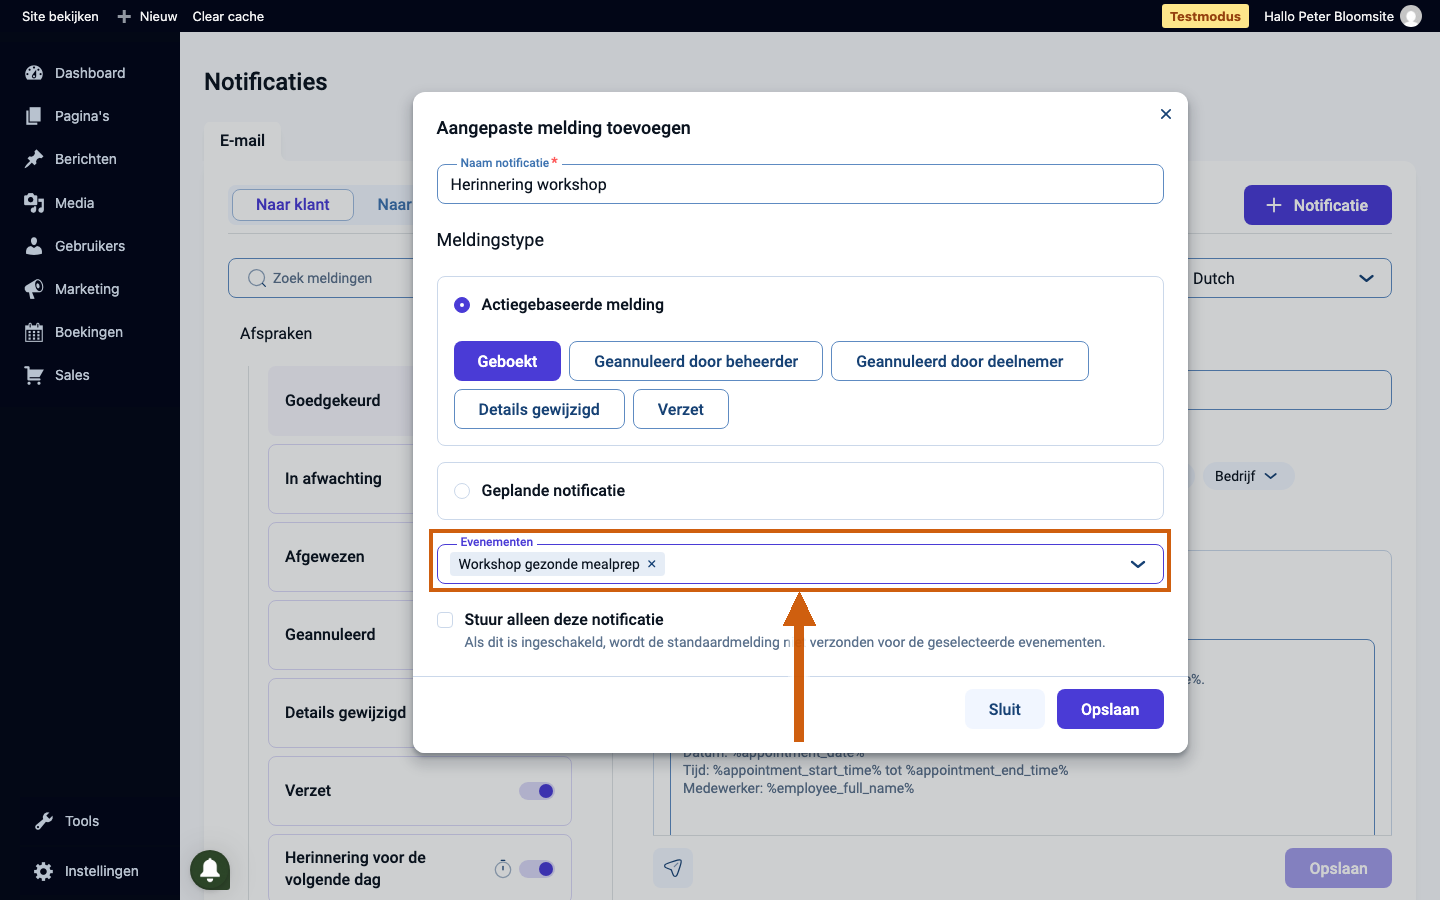Click the + Notificatie button
The width and height of the screenshot is (1440, 900).
pyautogui.click(x=1318, y=205)
